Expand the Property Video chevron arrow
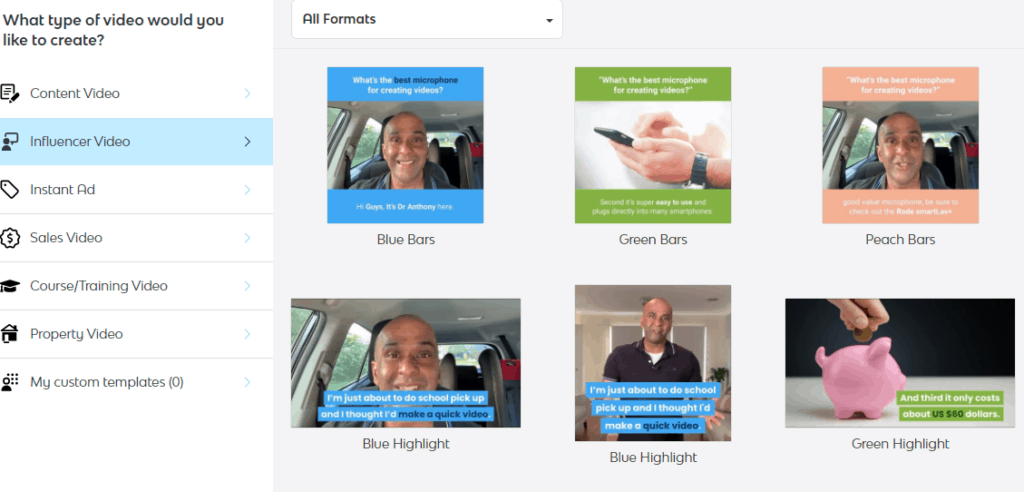Image resolution: width=1024 pixels, height=492 pixels. coord(248,334)
